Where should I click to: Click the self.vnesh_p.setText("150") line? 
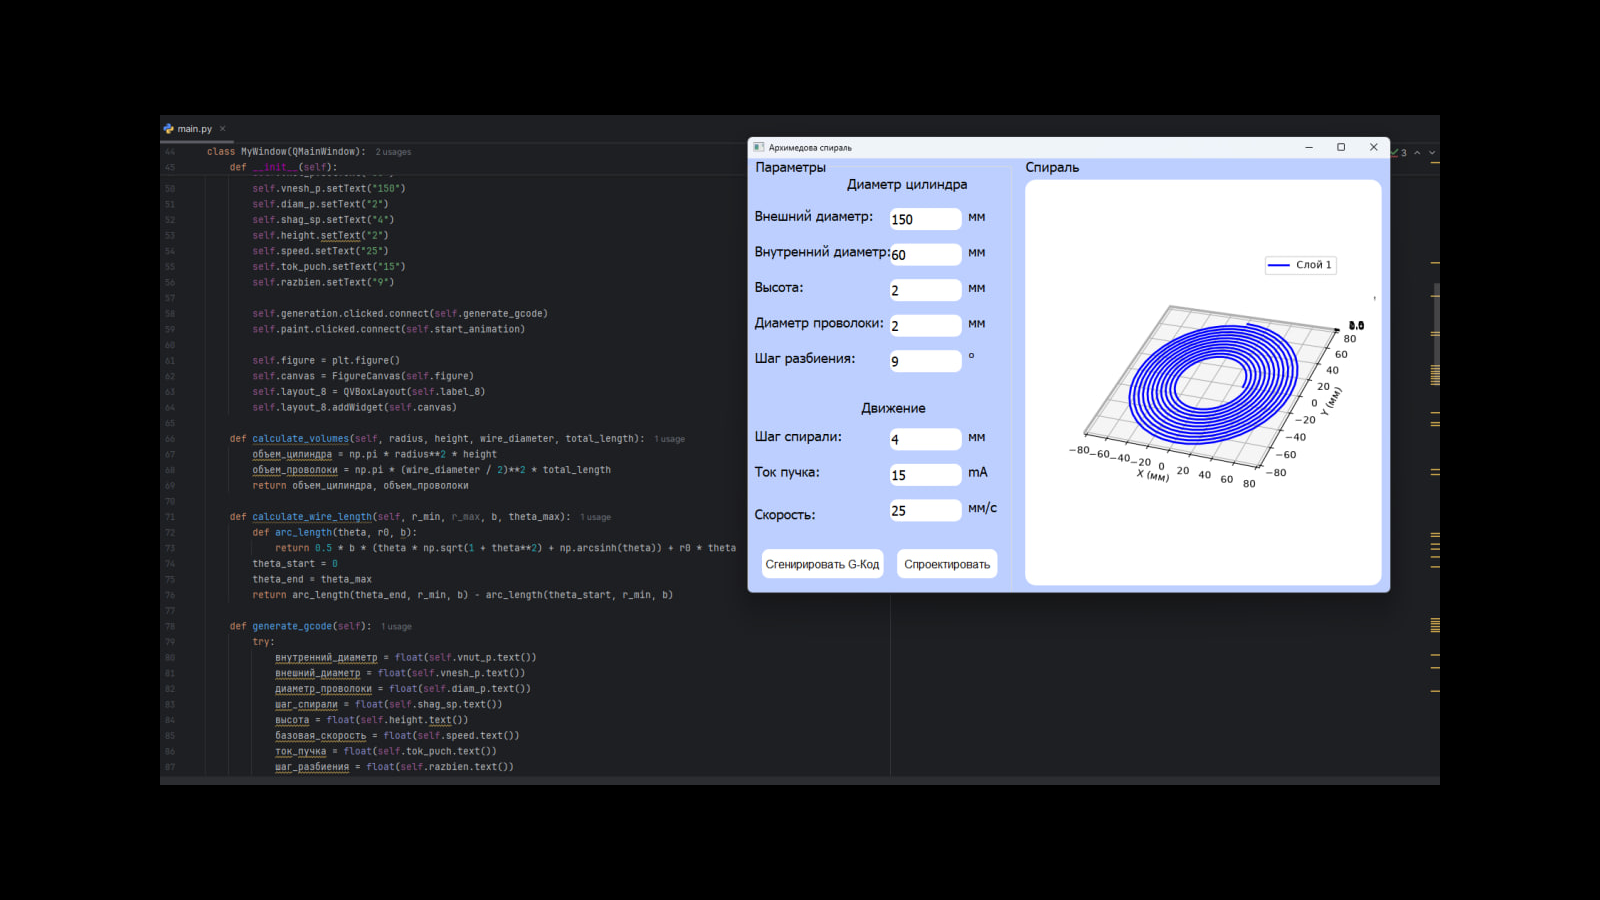[329, 188]
